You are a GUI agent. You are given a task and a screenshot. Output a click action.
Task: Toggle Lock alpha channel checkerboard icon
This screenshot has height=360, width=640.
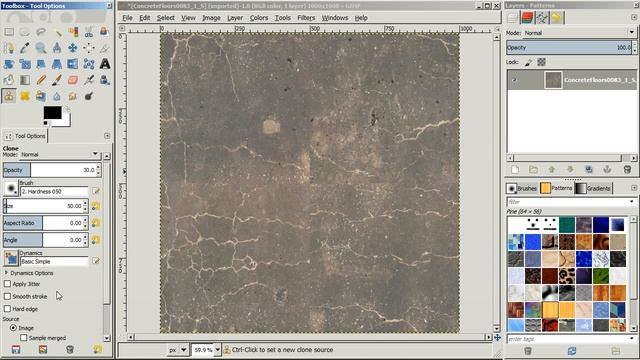[x=541, y=62]
